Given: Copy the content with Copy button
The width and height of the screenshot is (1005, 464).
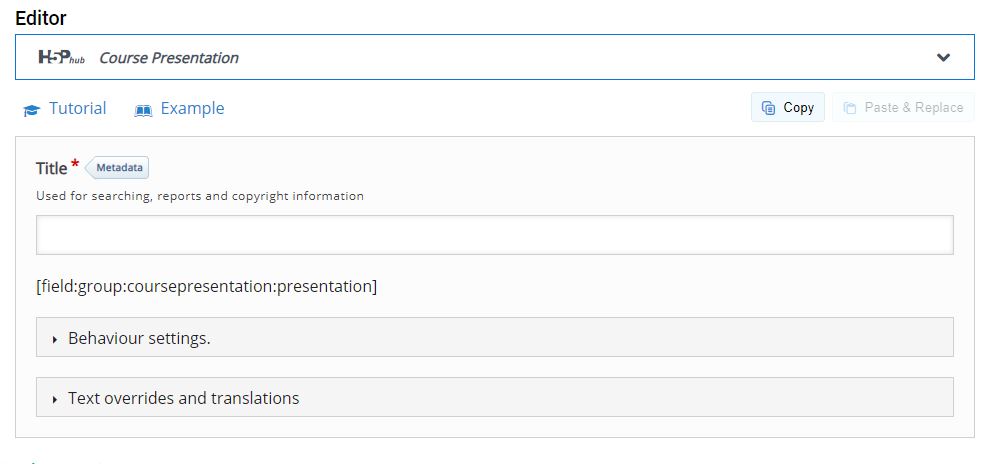Looking at the screenshot, I should (788, 107).
